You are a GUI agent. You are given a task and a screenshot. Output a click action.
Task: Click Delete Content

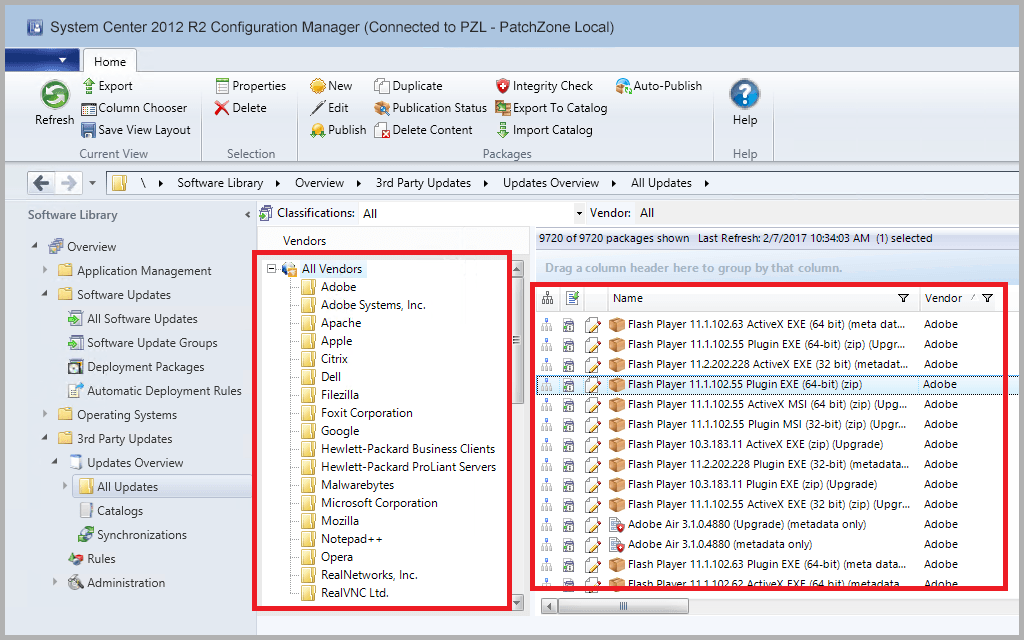coord(423,130)
